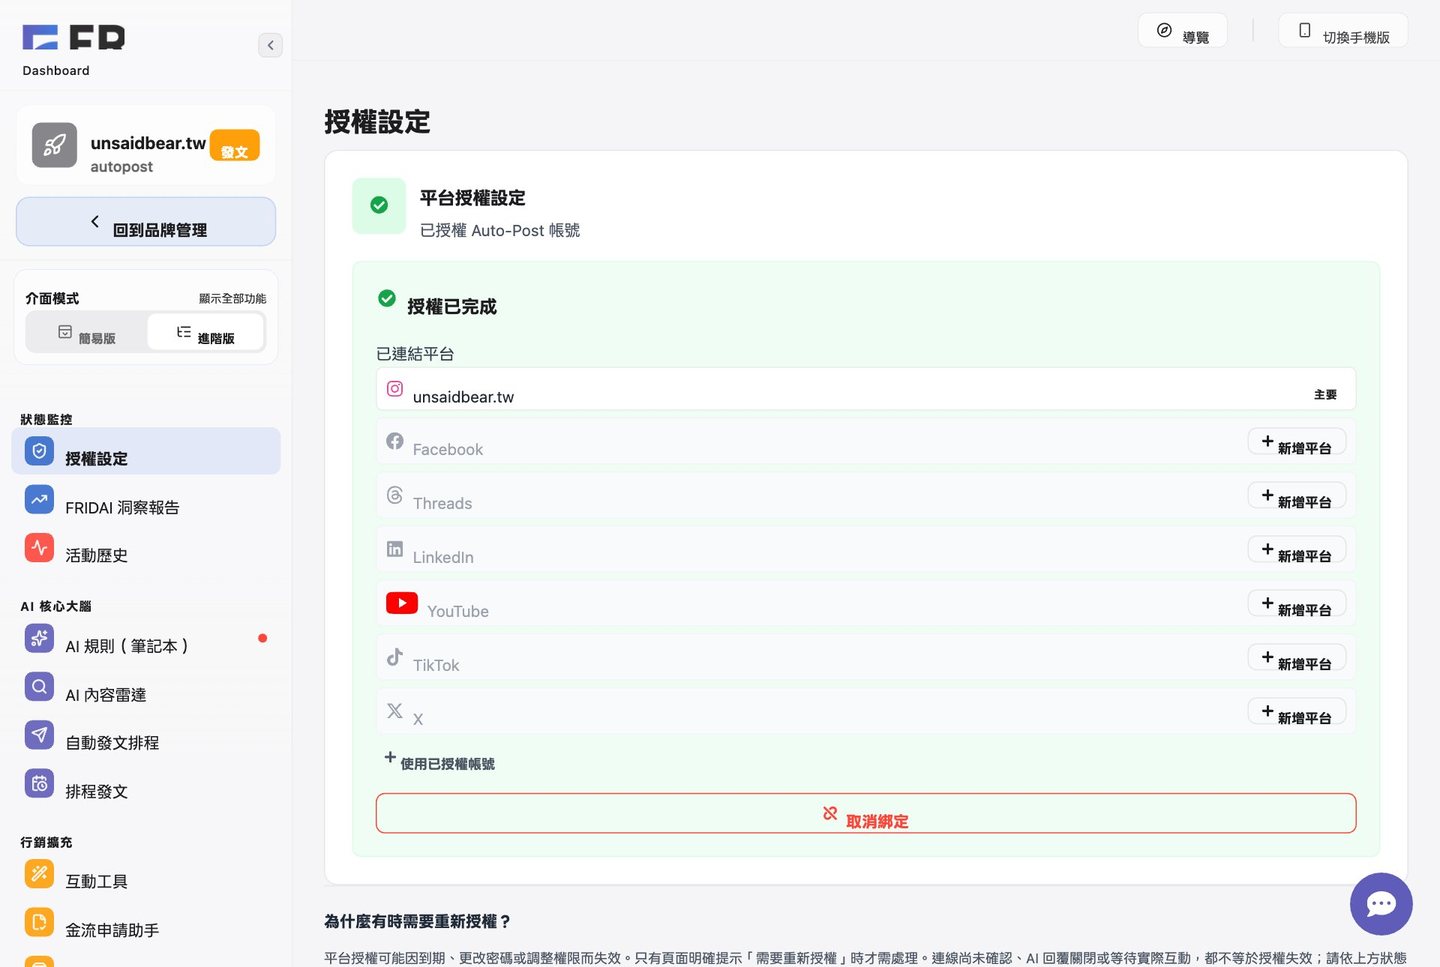Click the YouTube logo icon
Screen dimensions: 1440x967
(x=402, y=603)
